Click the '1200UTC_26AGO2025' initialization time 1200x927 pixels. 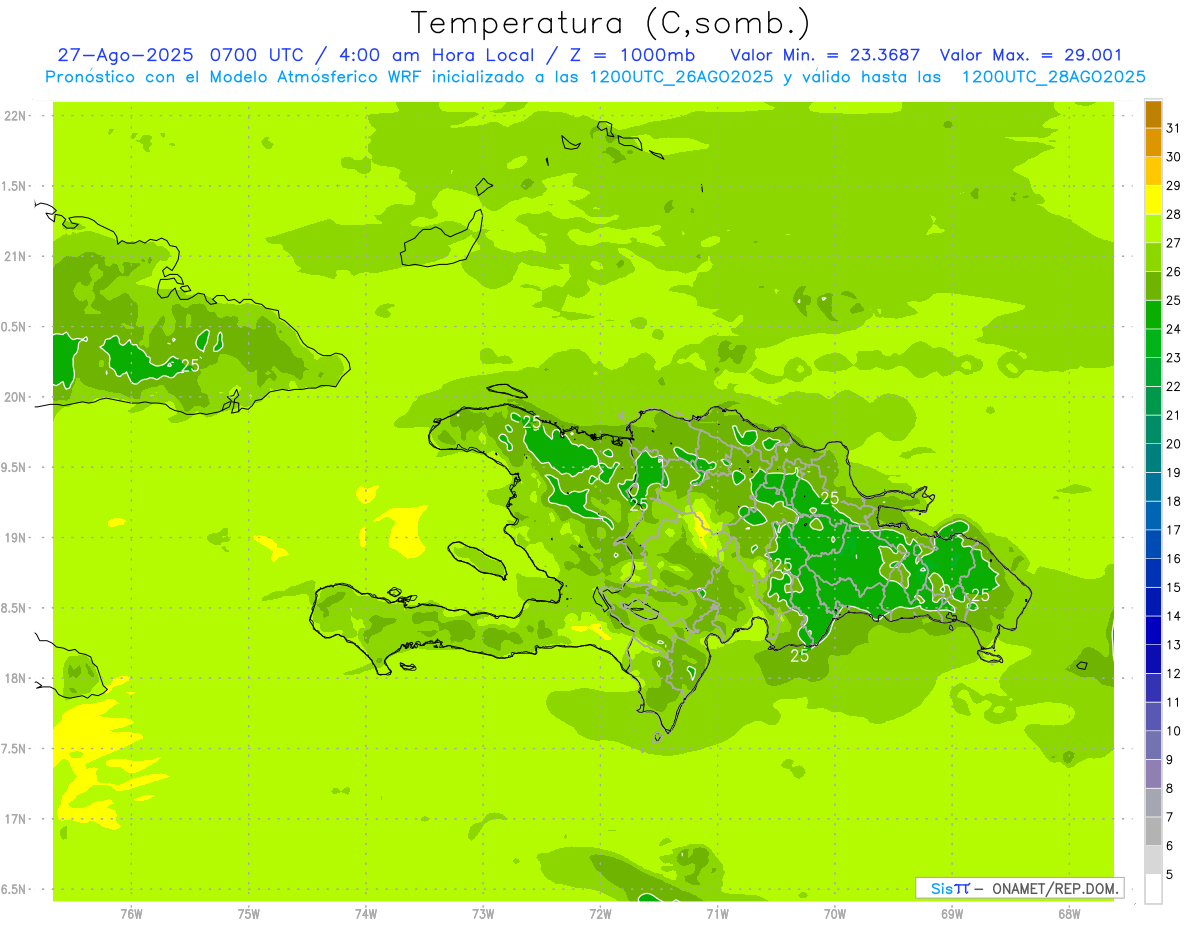(x=676, y=77)
